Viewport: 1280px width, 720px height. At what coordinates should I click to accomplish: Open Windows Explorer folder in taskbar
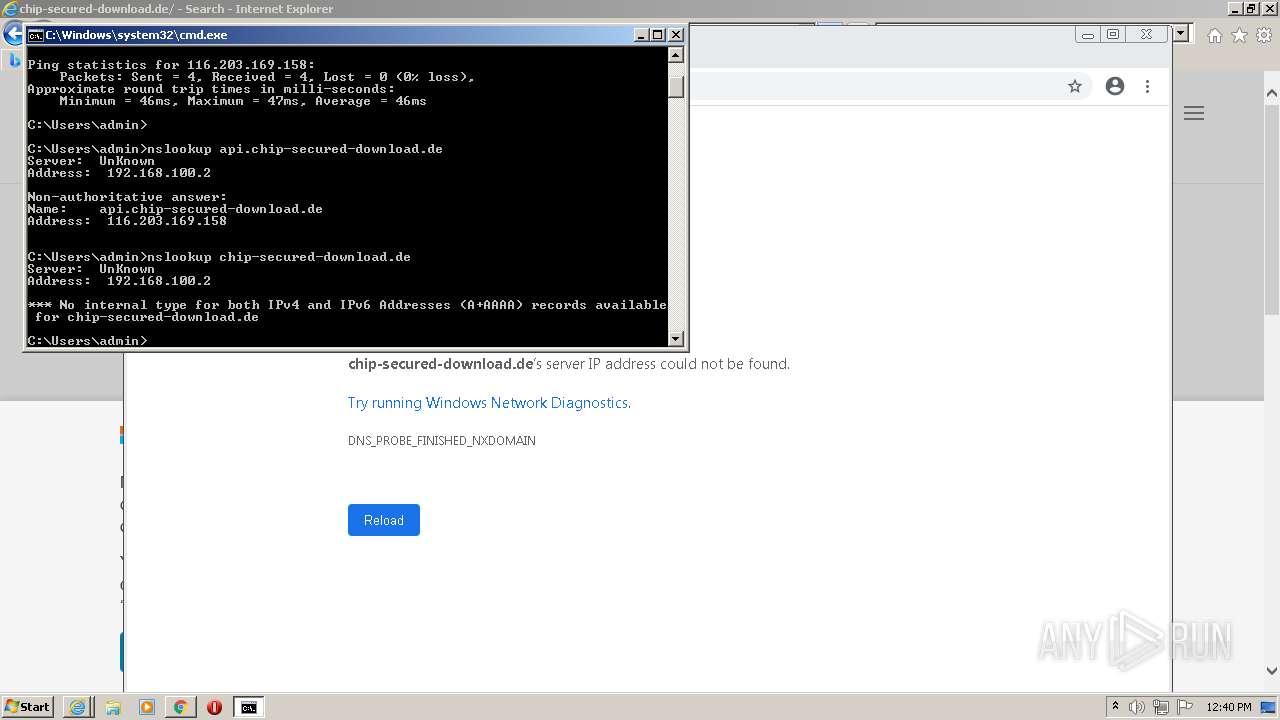pyautogui.click(x=113, y=707)
